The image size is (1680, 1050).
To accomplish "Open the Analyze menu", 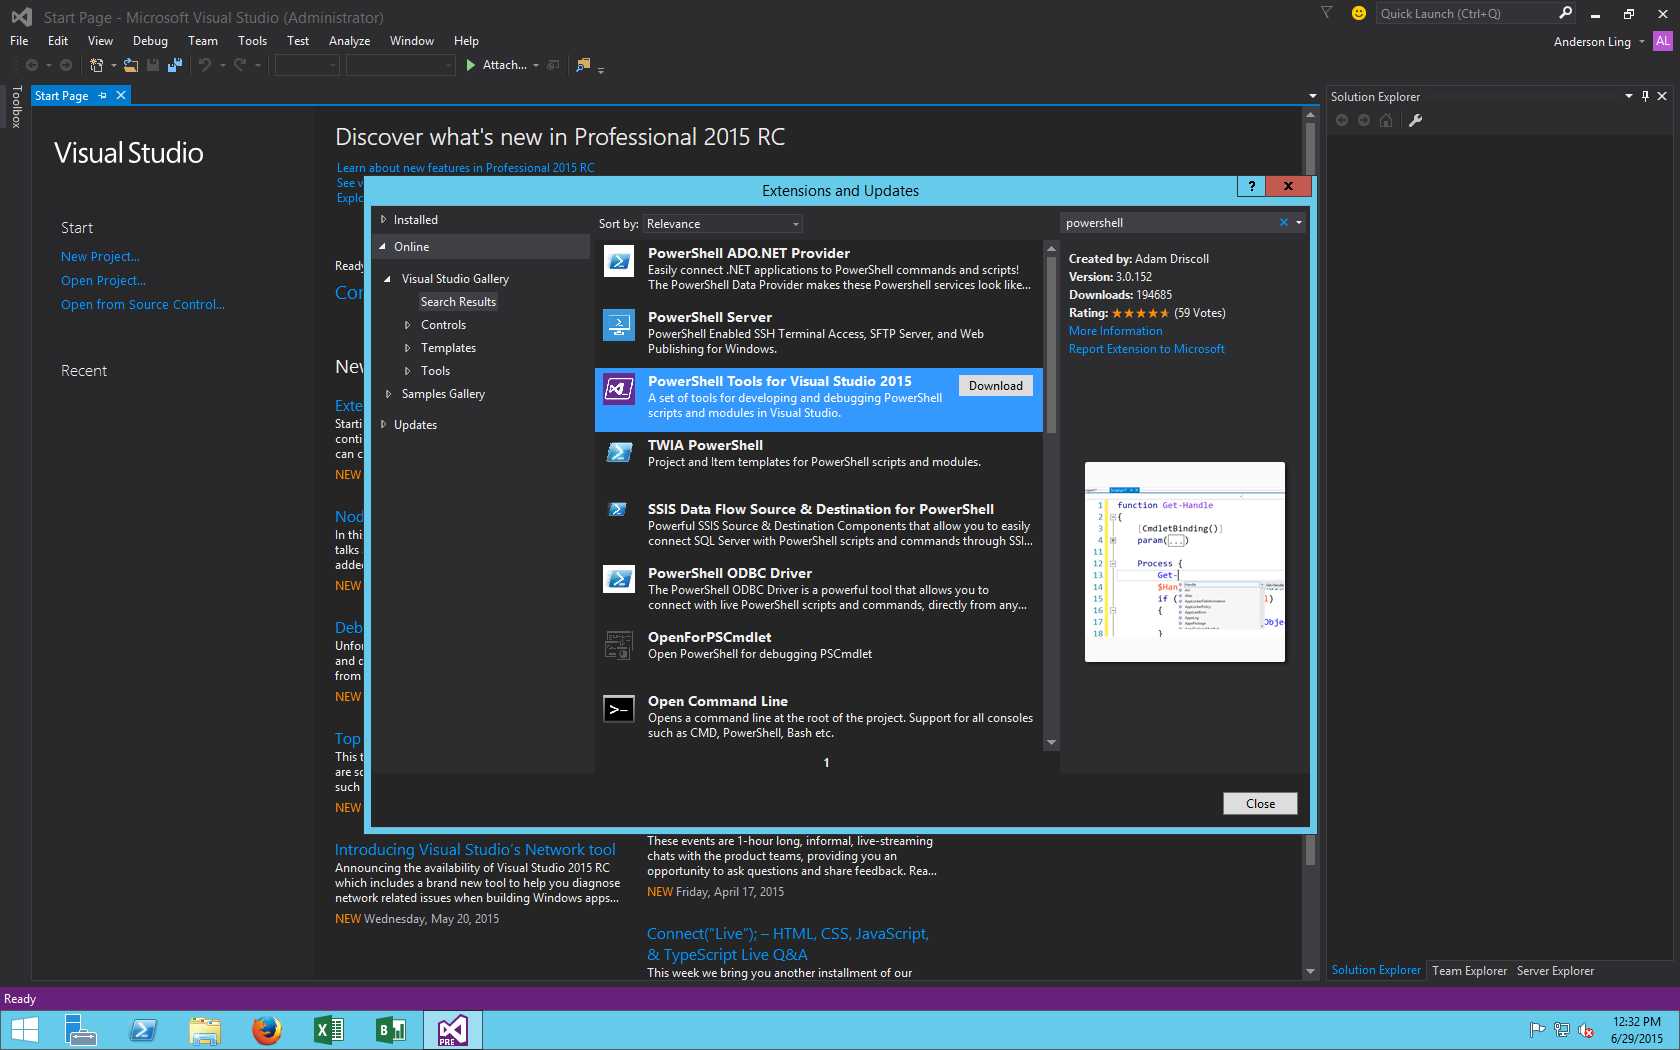I will coord(349,41).
